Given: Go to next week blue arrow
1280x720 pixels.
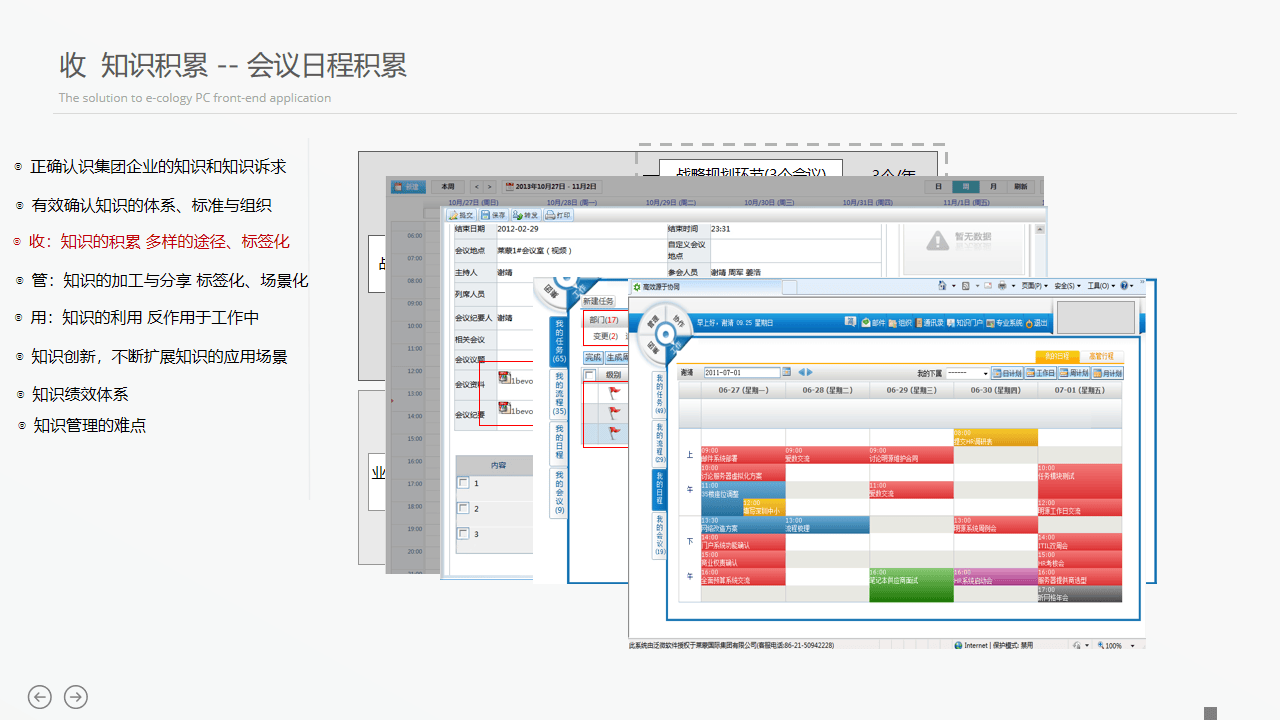Looking at the screenshot, I should click(809, 372).
